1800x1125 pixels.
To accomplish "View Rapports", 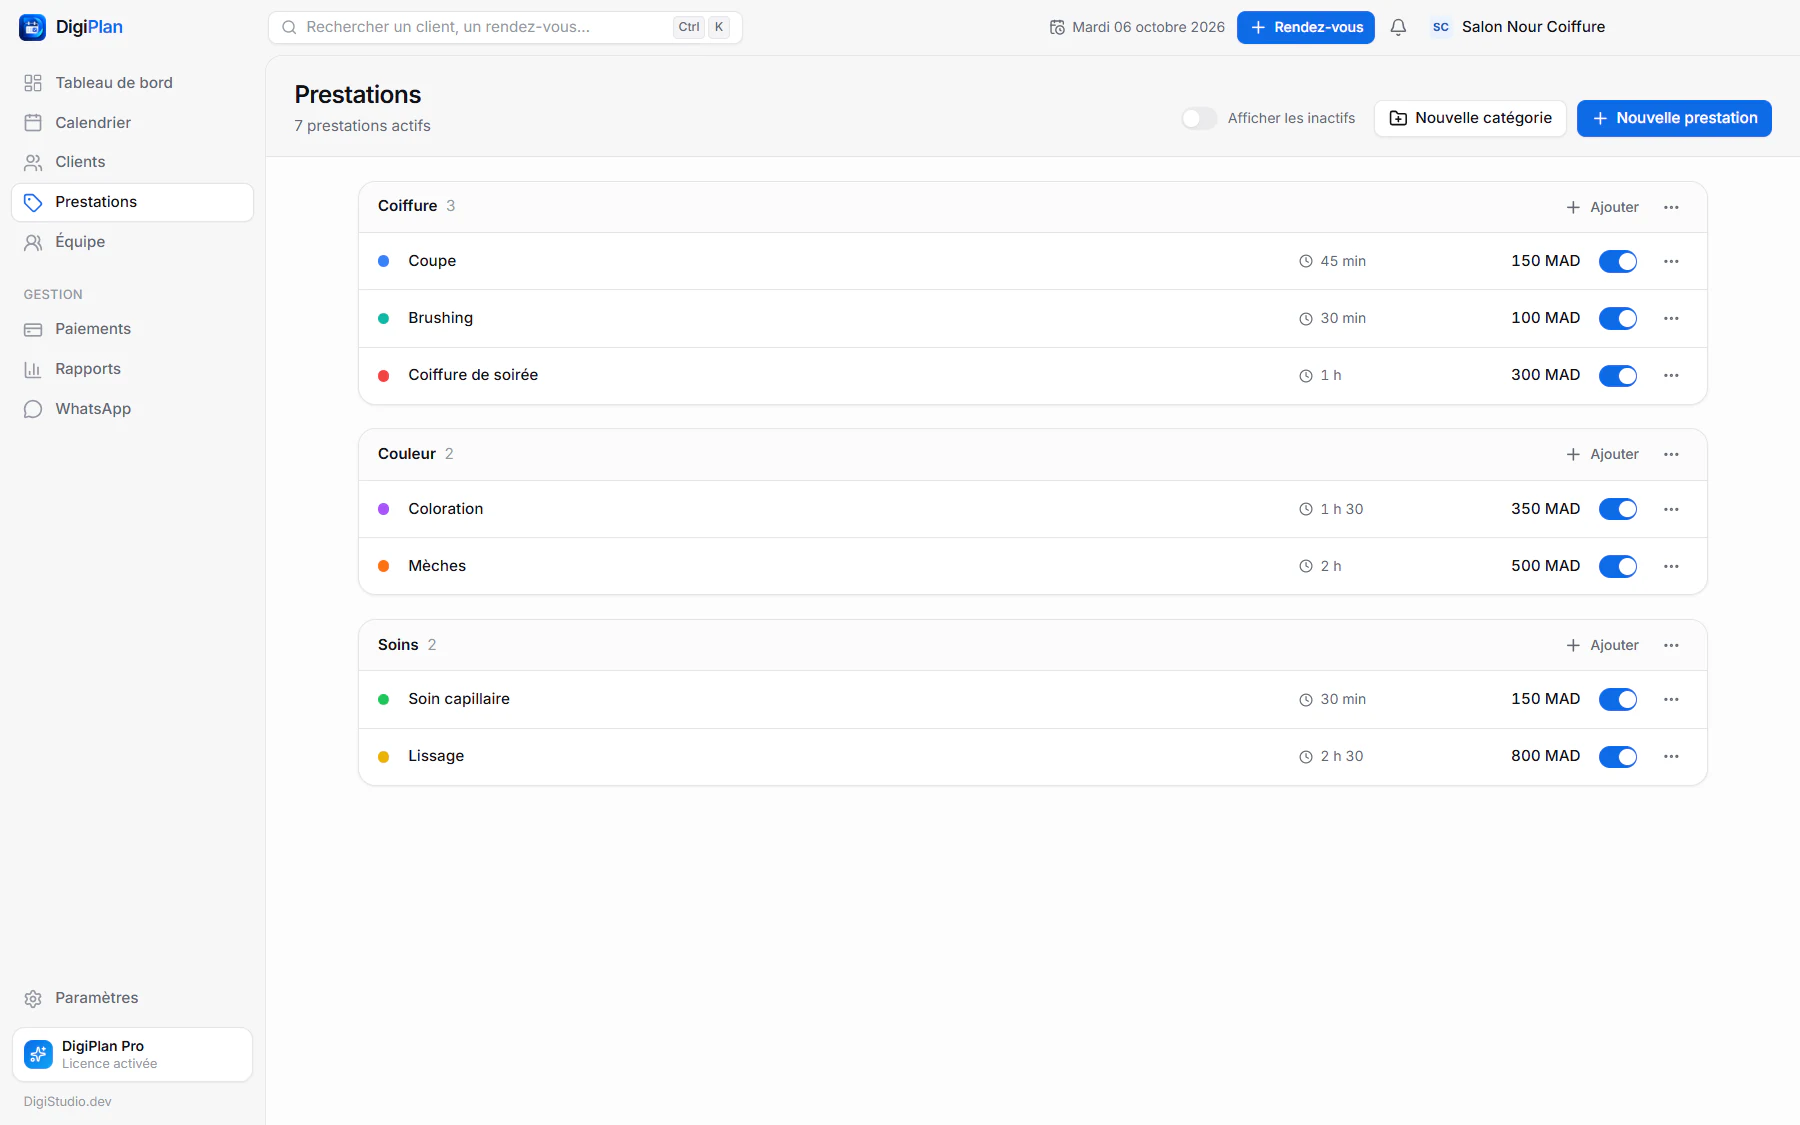I will (132, 369).
